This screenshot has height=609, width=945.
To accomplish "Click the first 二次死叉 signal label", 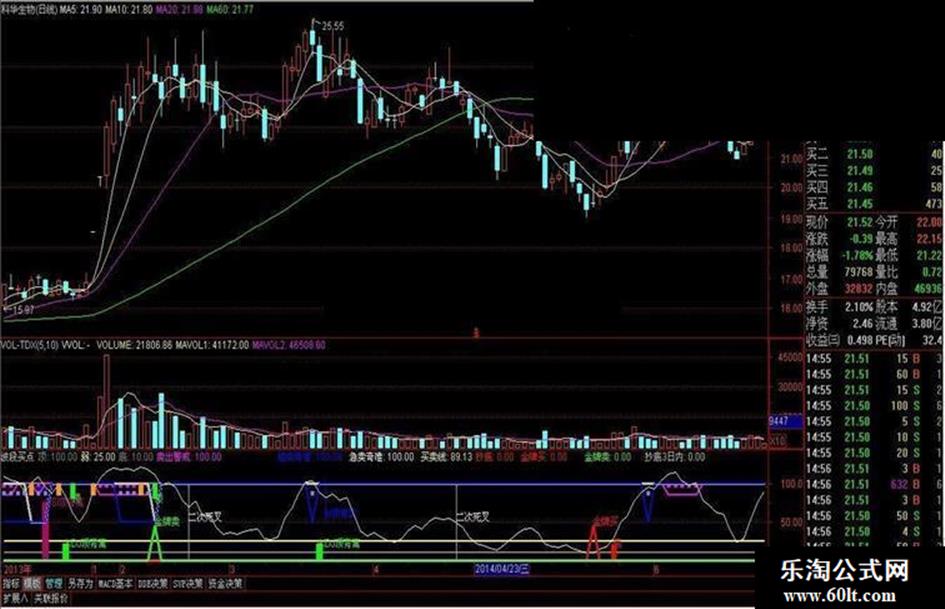I will tap(206, 517).
